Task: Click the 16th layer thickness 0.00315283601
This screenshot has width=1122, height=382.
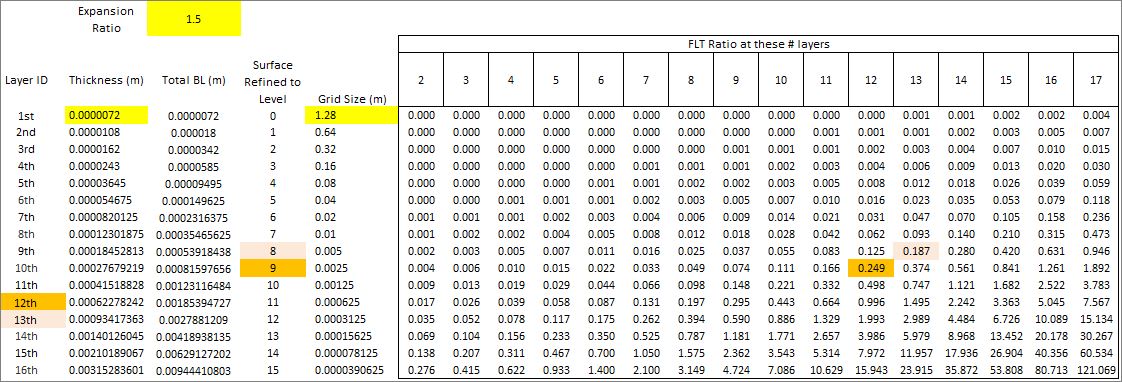Action: click(x=107, y=371)
